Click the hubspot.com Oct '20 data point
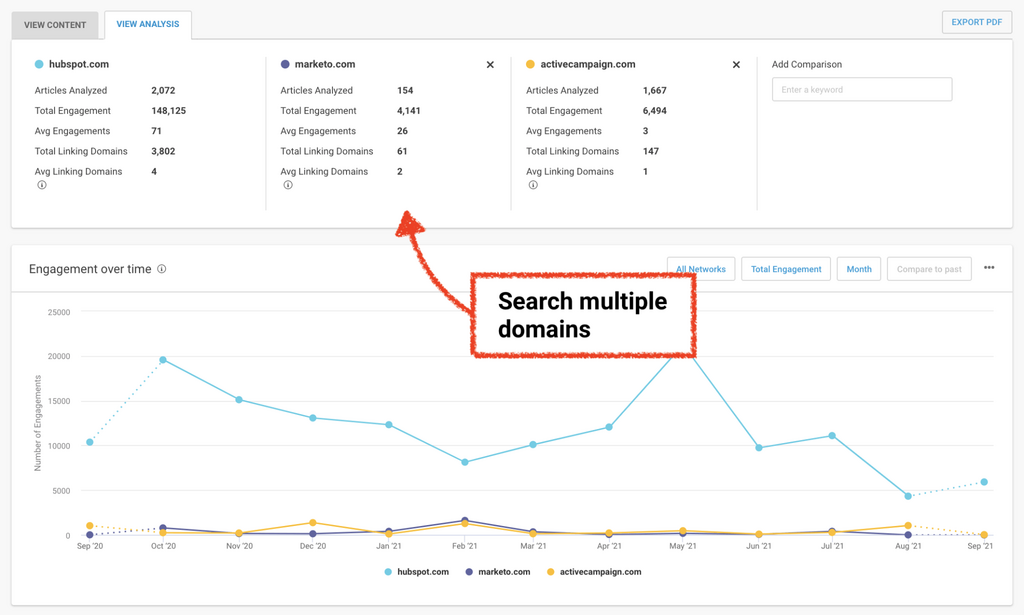The width and height of the screenshot is (1024, 615). (x=163, y=360)
